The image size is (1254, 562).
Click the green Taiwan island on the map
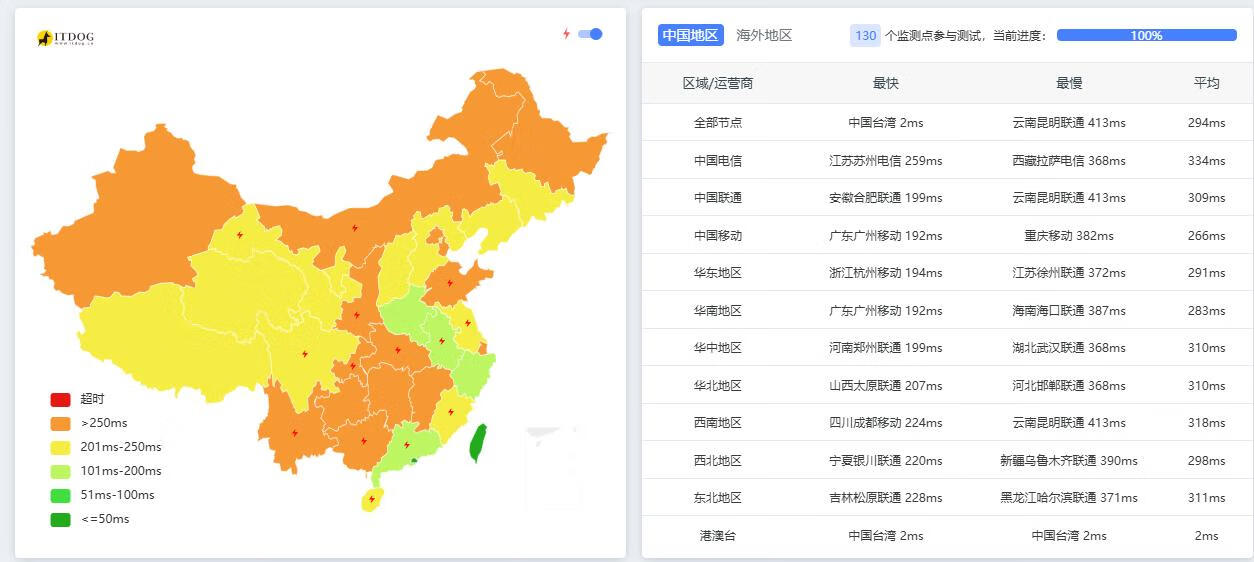coord(479,442)
